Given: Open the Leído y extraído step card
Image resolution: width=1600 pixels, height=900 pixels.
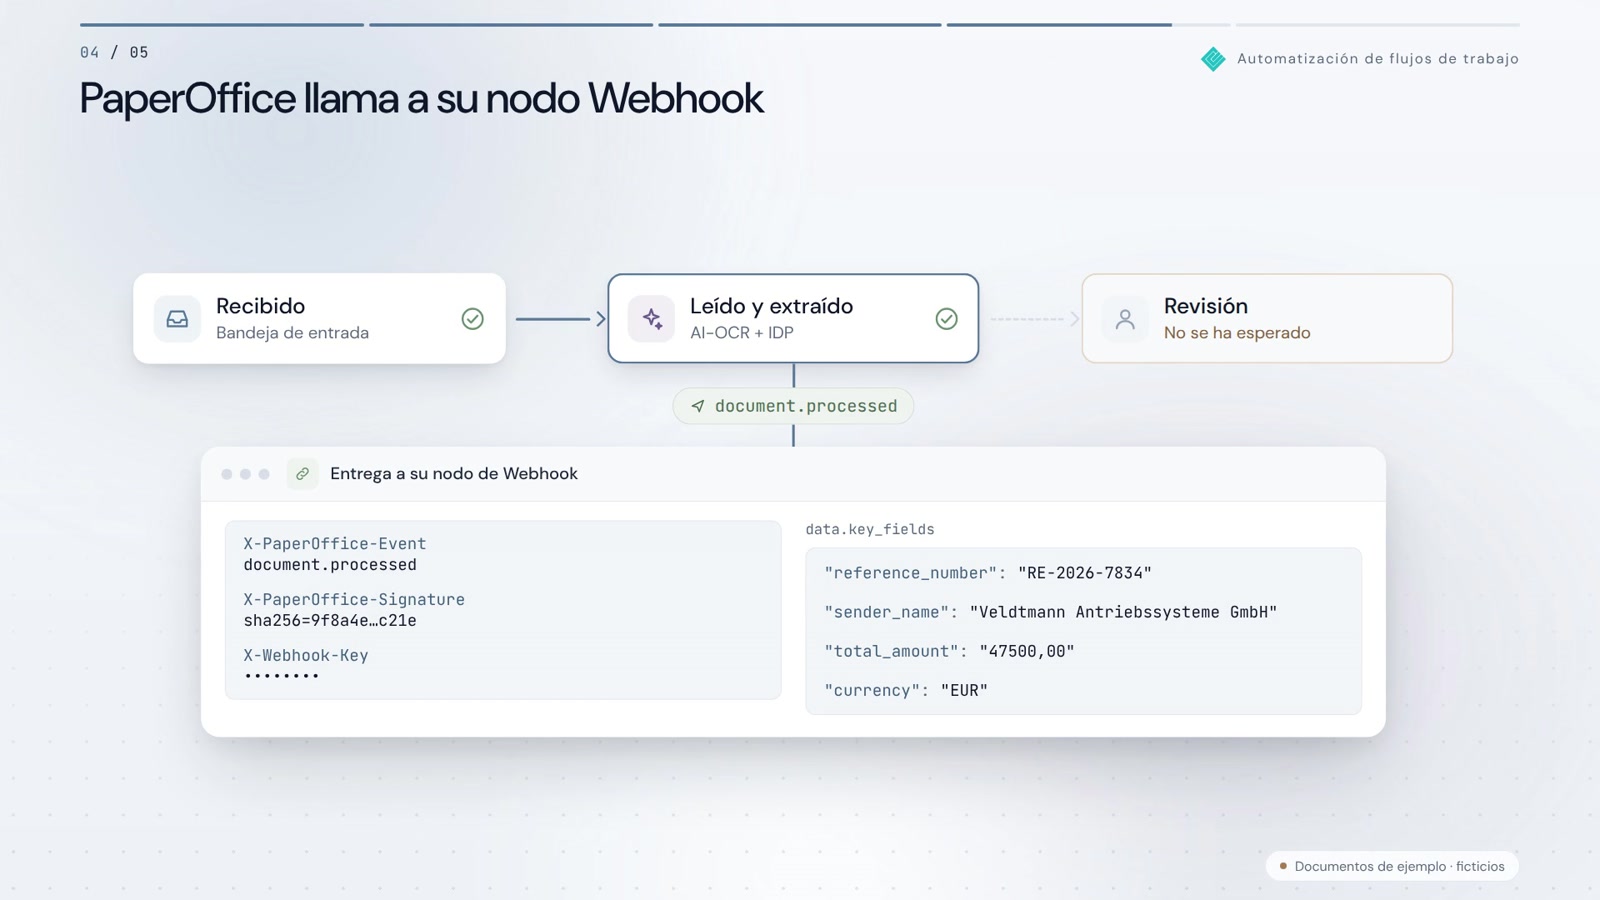Looking at the screenshot, I should [x=793, y=319].
